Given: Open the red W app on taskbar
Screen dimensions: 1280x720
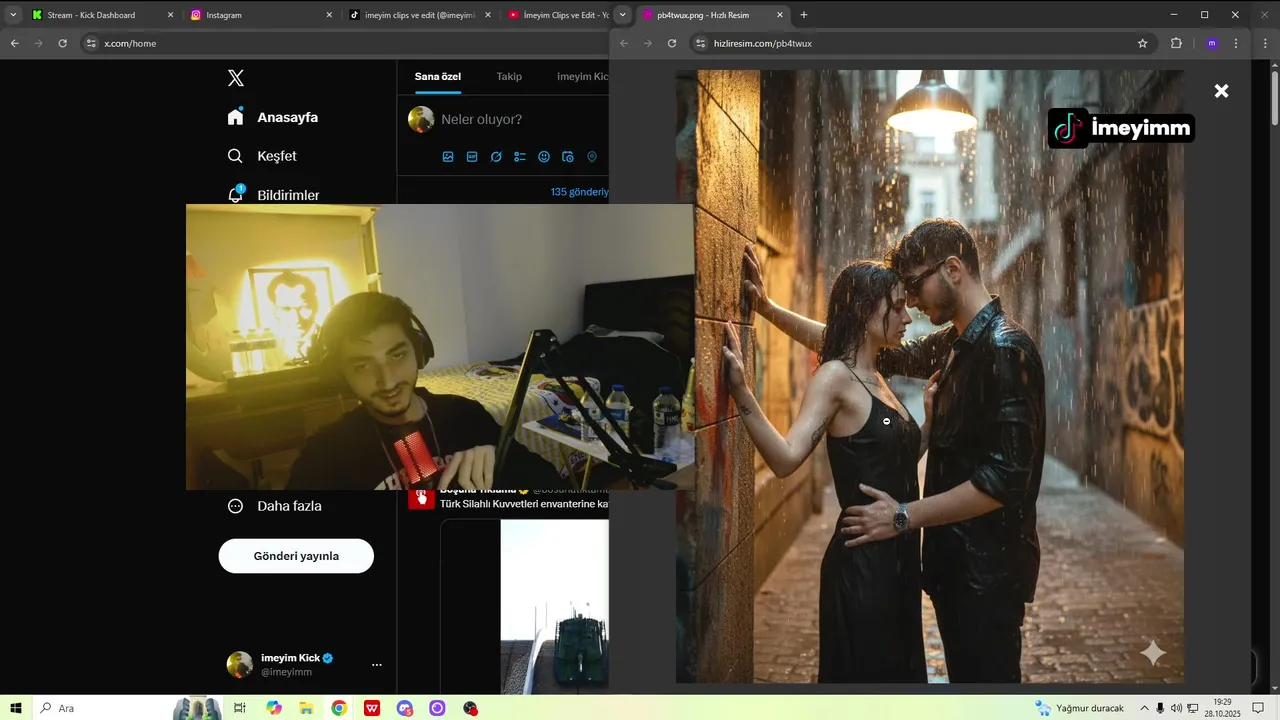Looking at the screenshot, I should [372, 708].
